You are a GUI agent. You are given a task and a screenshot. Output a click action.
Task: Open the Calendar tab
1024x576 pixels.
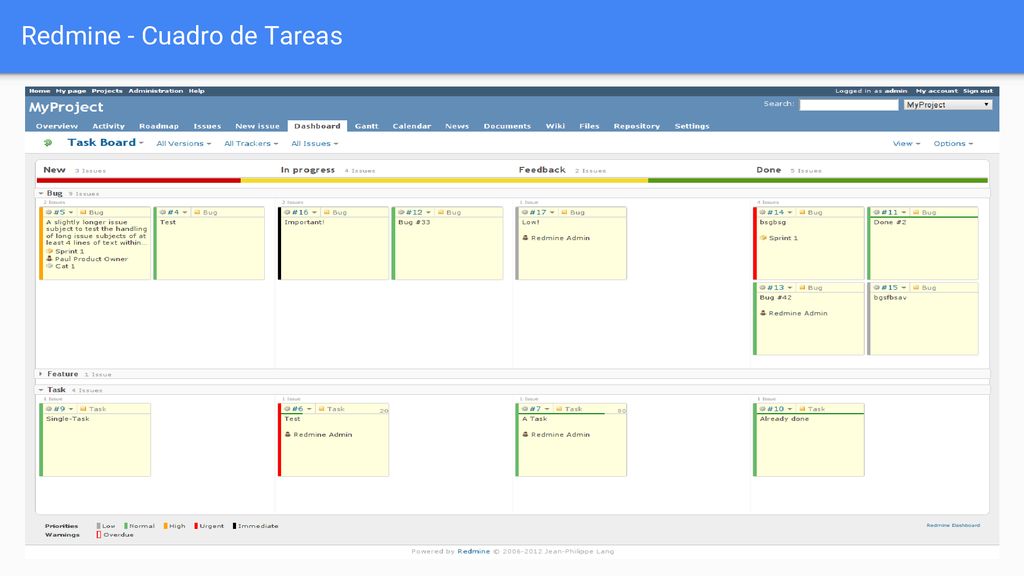pos(411,126)
